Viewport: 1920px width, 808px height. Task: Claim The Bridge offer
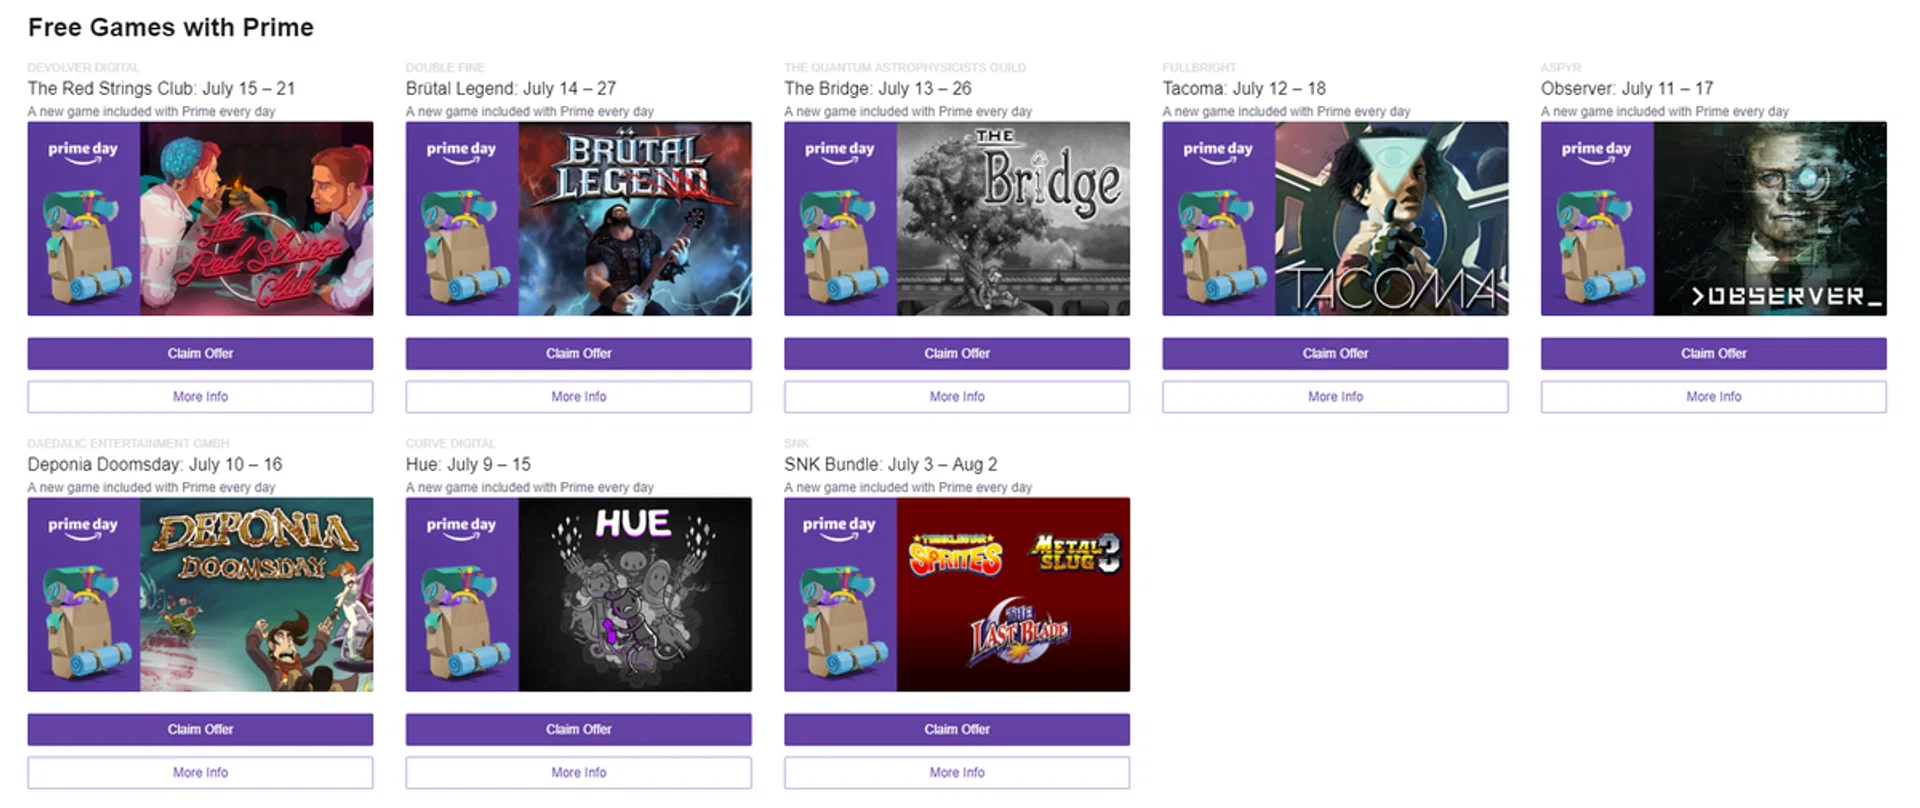[957, 353]
